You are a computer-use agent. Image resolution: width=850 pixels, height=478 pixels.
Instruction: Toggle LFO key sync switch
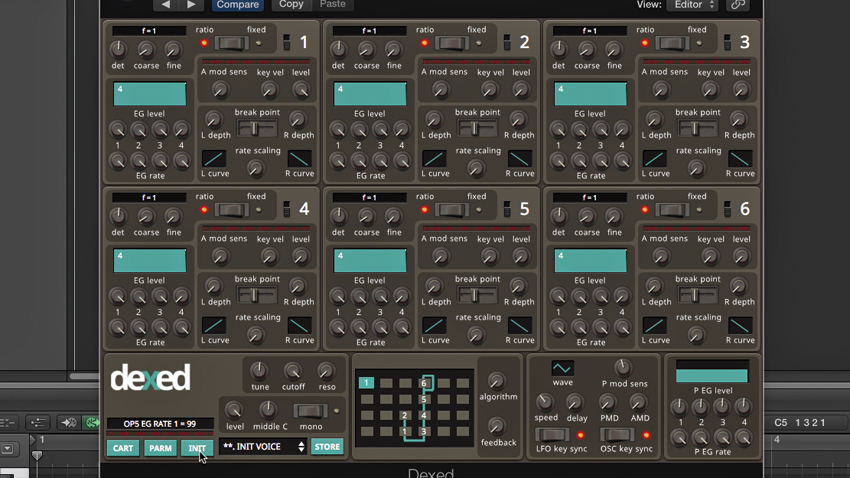point(552,435)
